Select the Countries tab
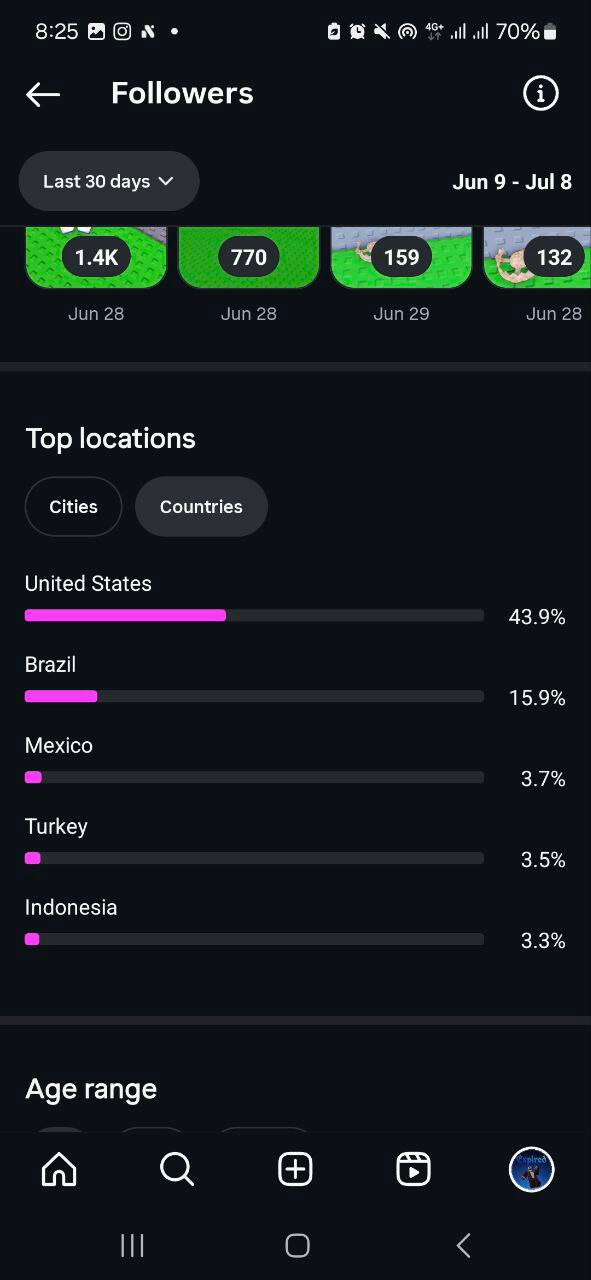Image resolution: width=591 pixels, height=1280 pixels. click(x=201, y=507)
